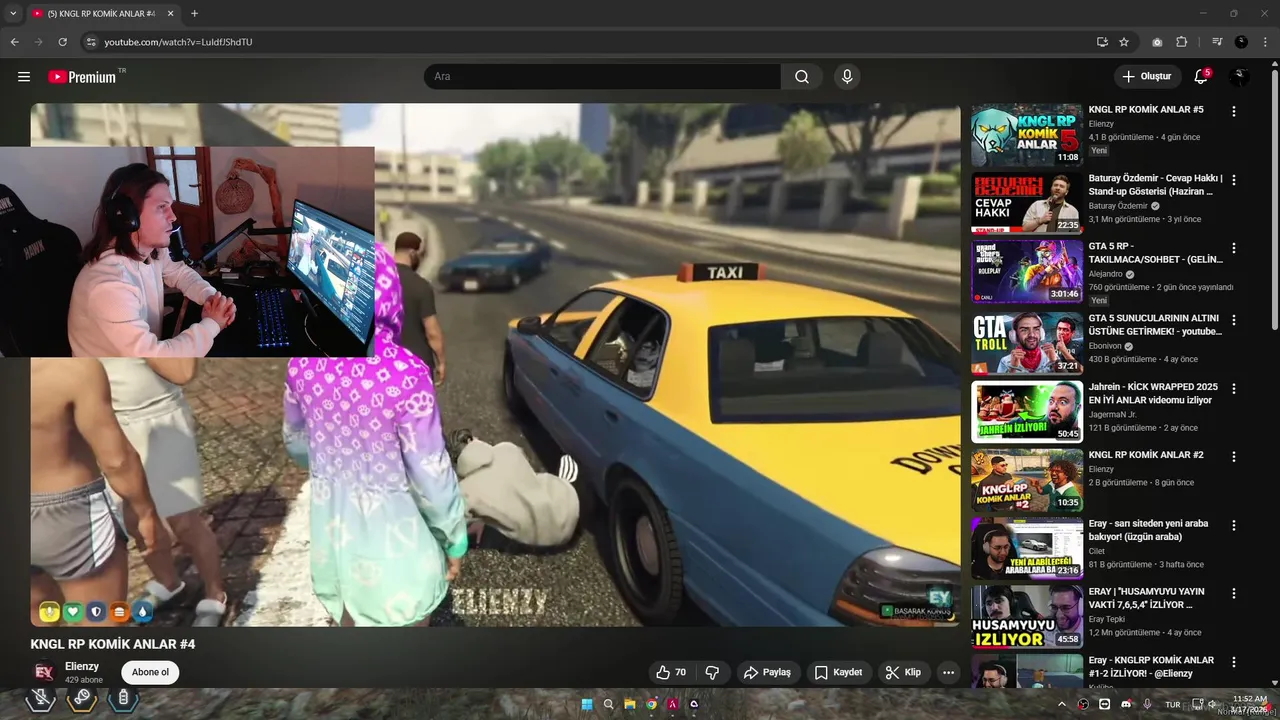Open Chrome from the taskbar
The image size is (1280, 720).
coord(651,704)
